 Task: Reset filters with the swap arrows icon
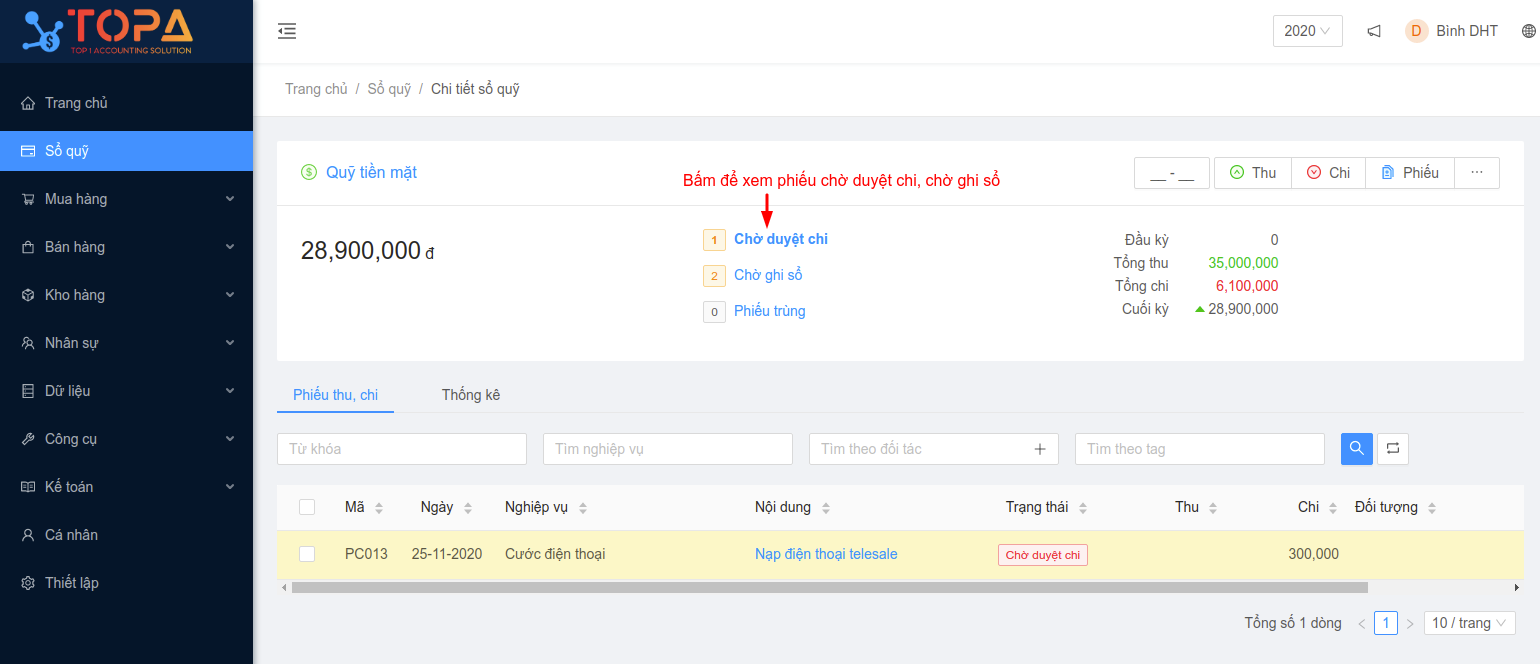(1392, 449)
